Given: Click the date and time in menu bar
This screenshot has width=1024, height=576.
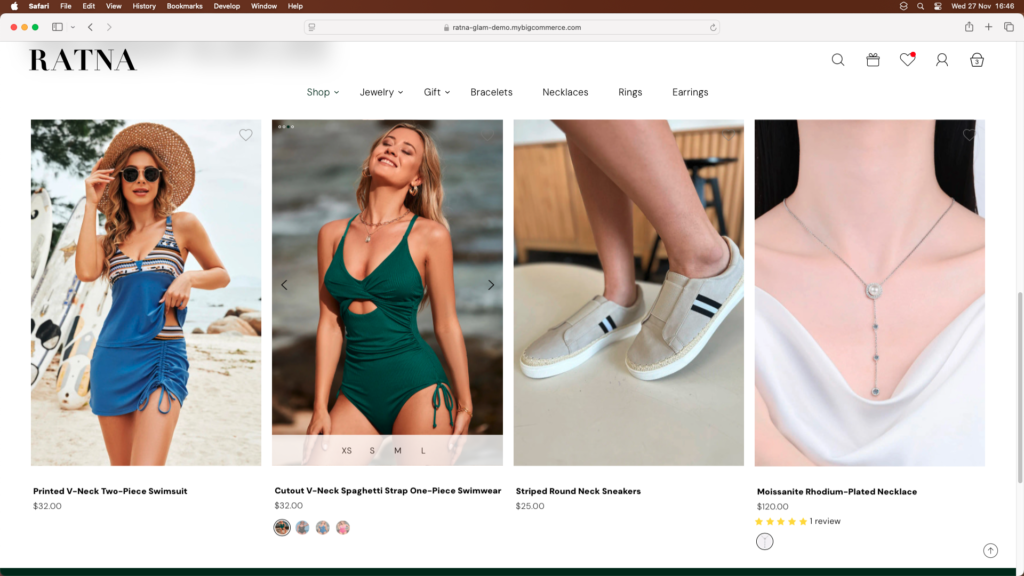Looking at the screenshot, I should [983, 6].
